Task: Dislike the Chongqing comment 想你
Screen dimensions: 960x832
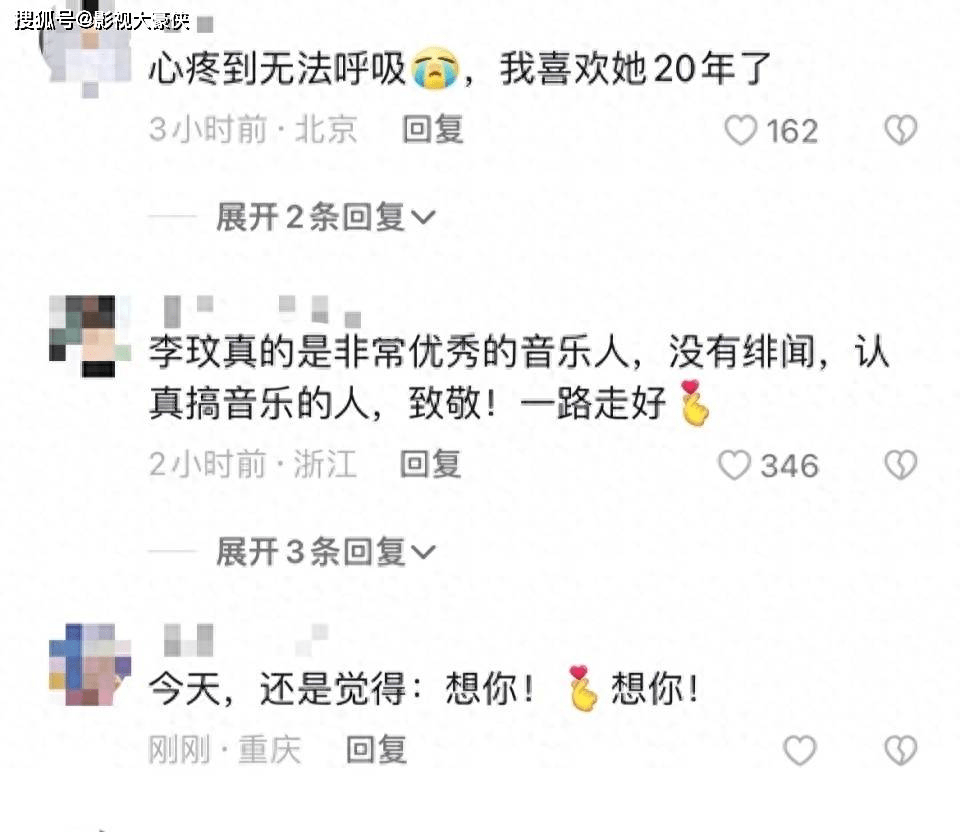Action: [901, 751]
